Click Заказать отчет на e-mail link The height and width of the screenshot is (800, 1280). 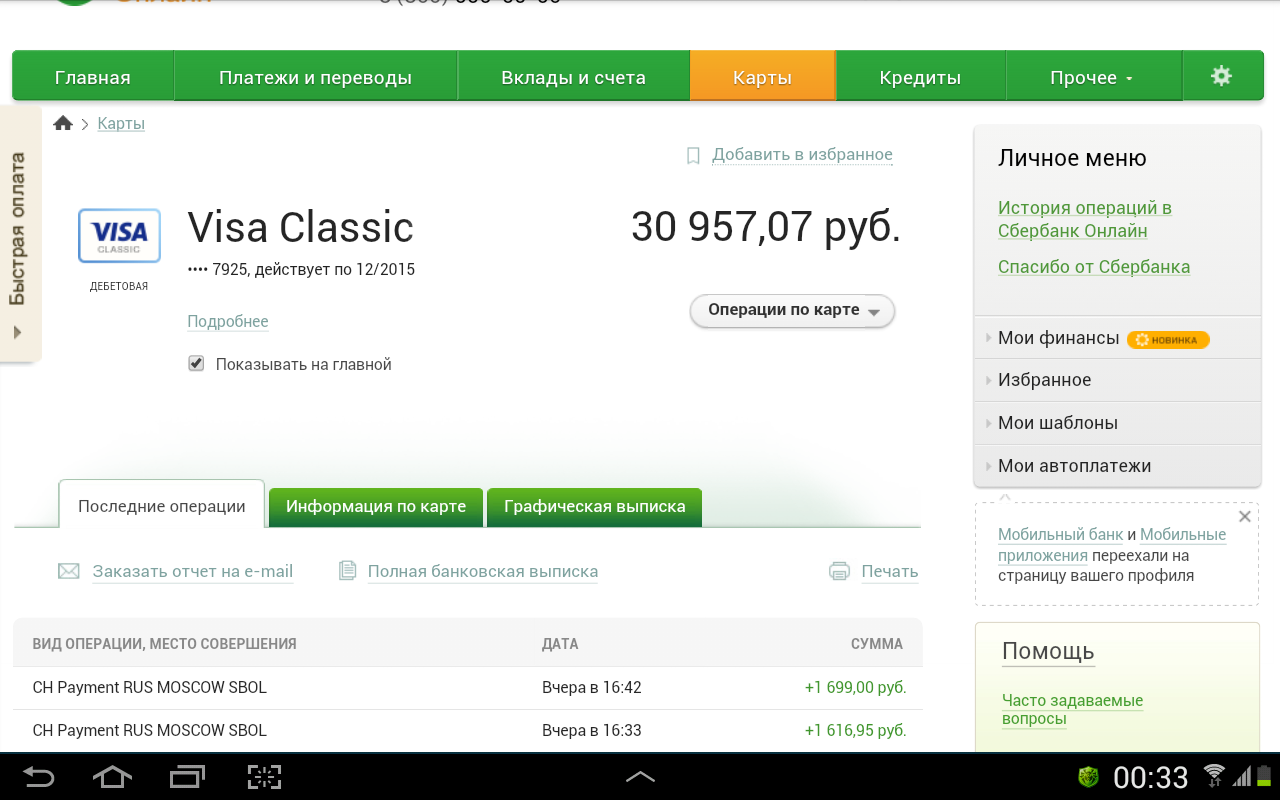point(193,571)
